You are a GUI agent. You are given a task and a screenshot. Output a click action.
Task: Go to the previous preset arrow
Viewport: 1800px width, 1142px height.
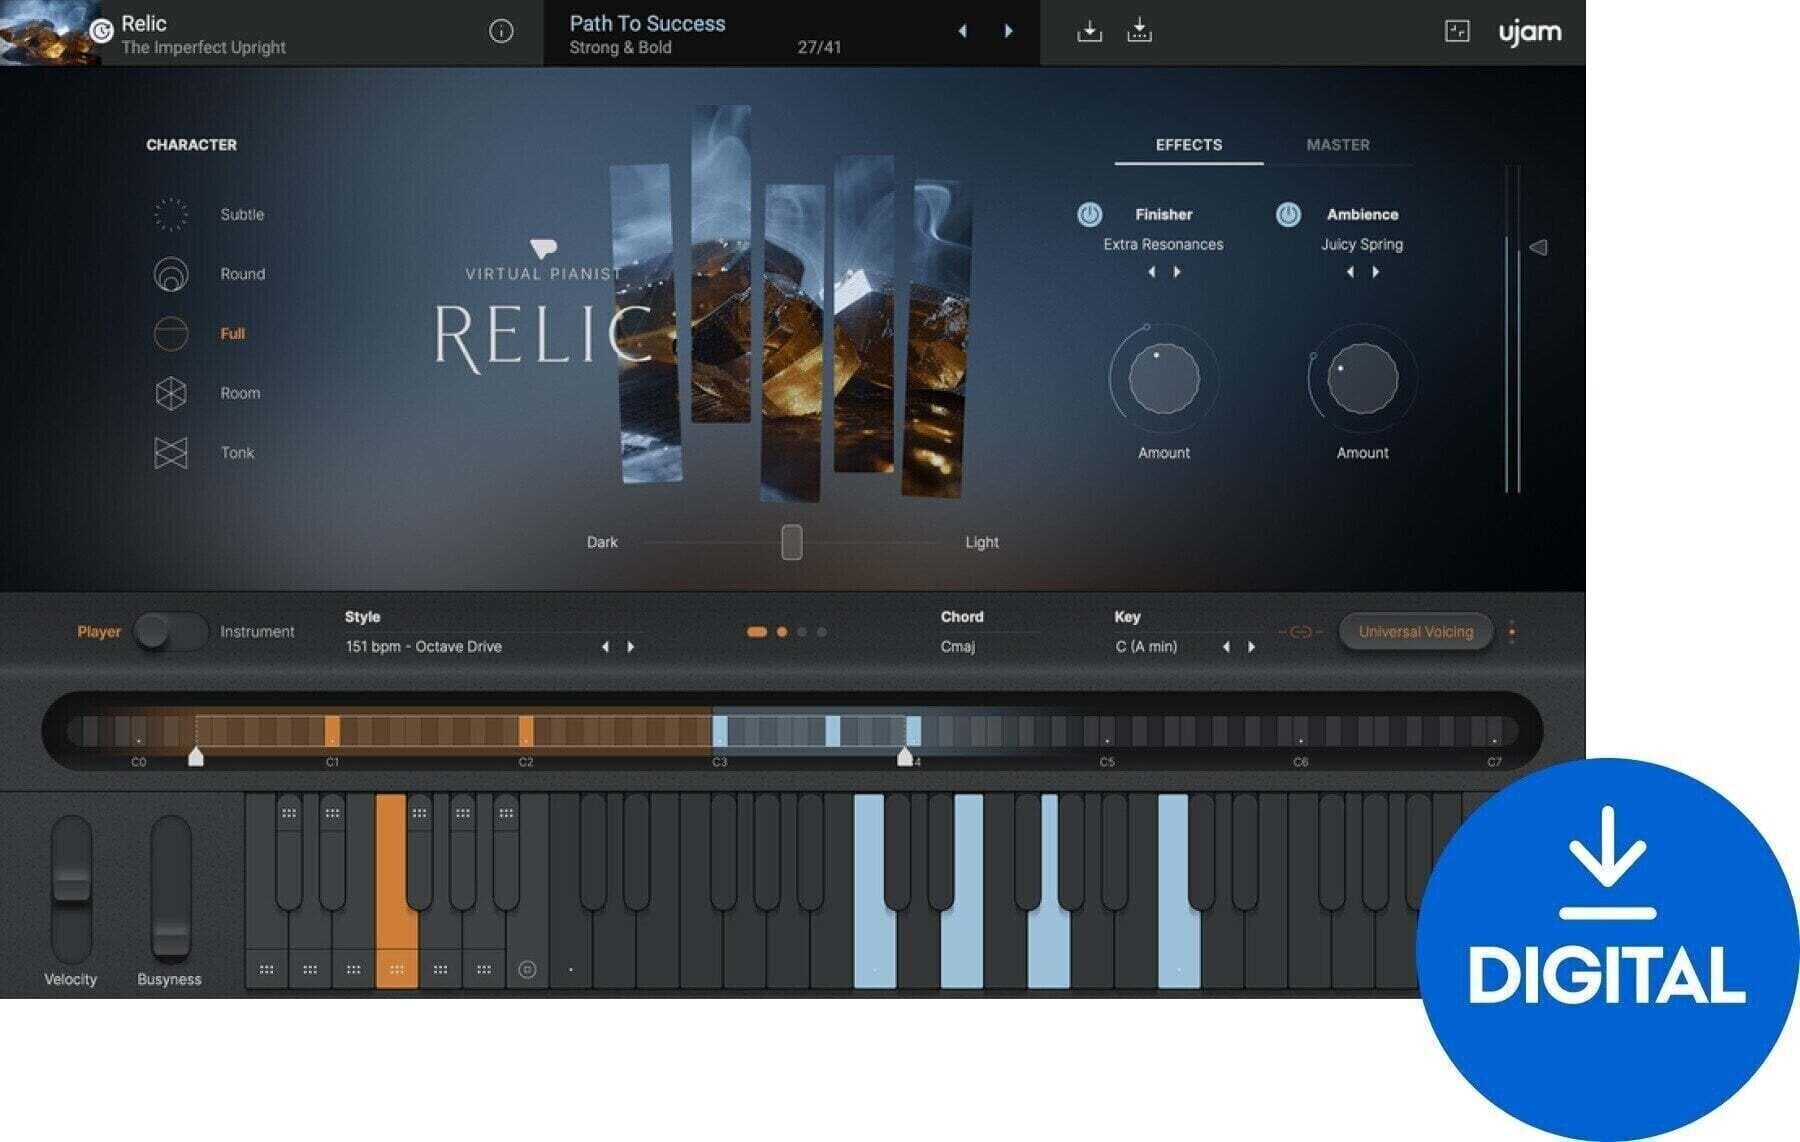[963, 32]
